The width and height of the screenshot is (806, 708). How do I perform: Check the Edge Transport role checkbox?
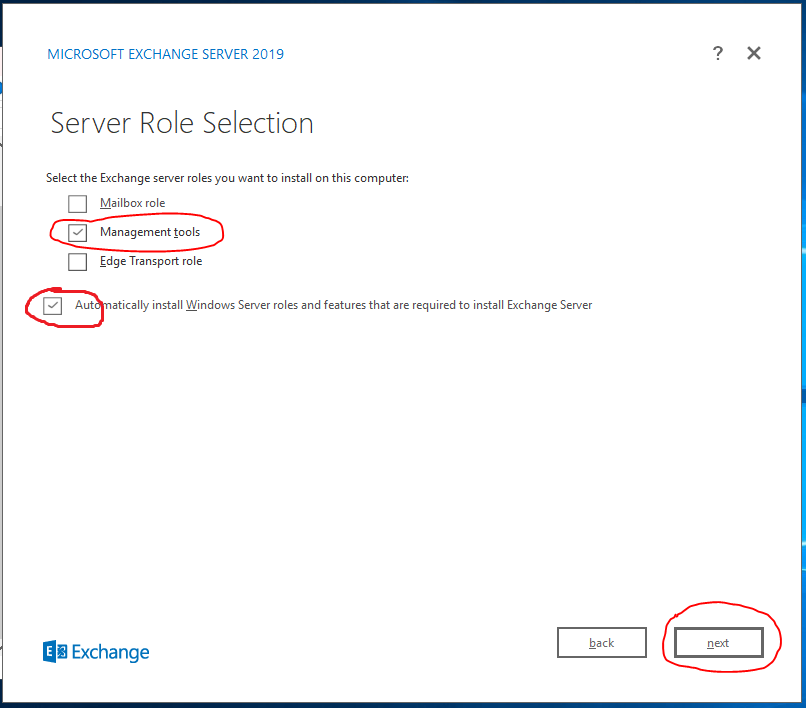(x=77, y=261)
